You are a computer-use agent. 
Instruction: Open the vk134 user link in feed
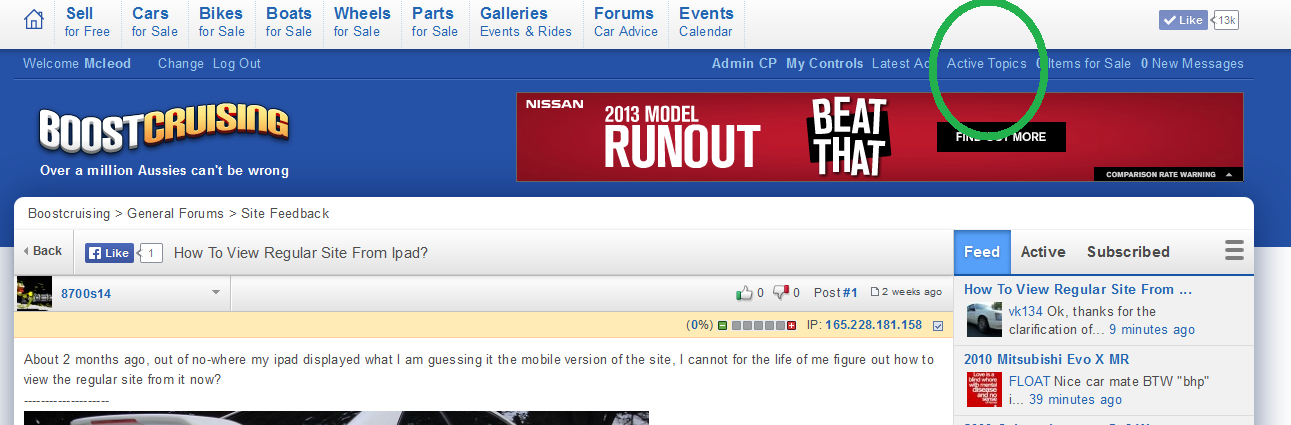pyautogui.click(x=1025, y=311)
